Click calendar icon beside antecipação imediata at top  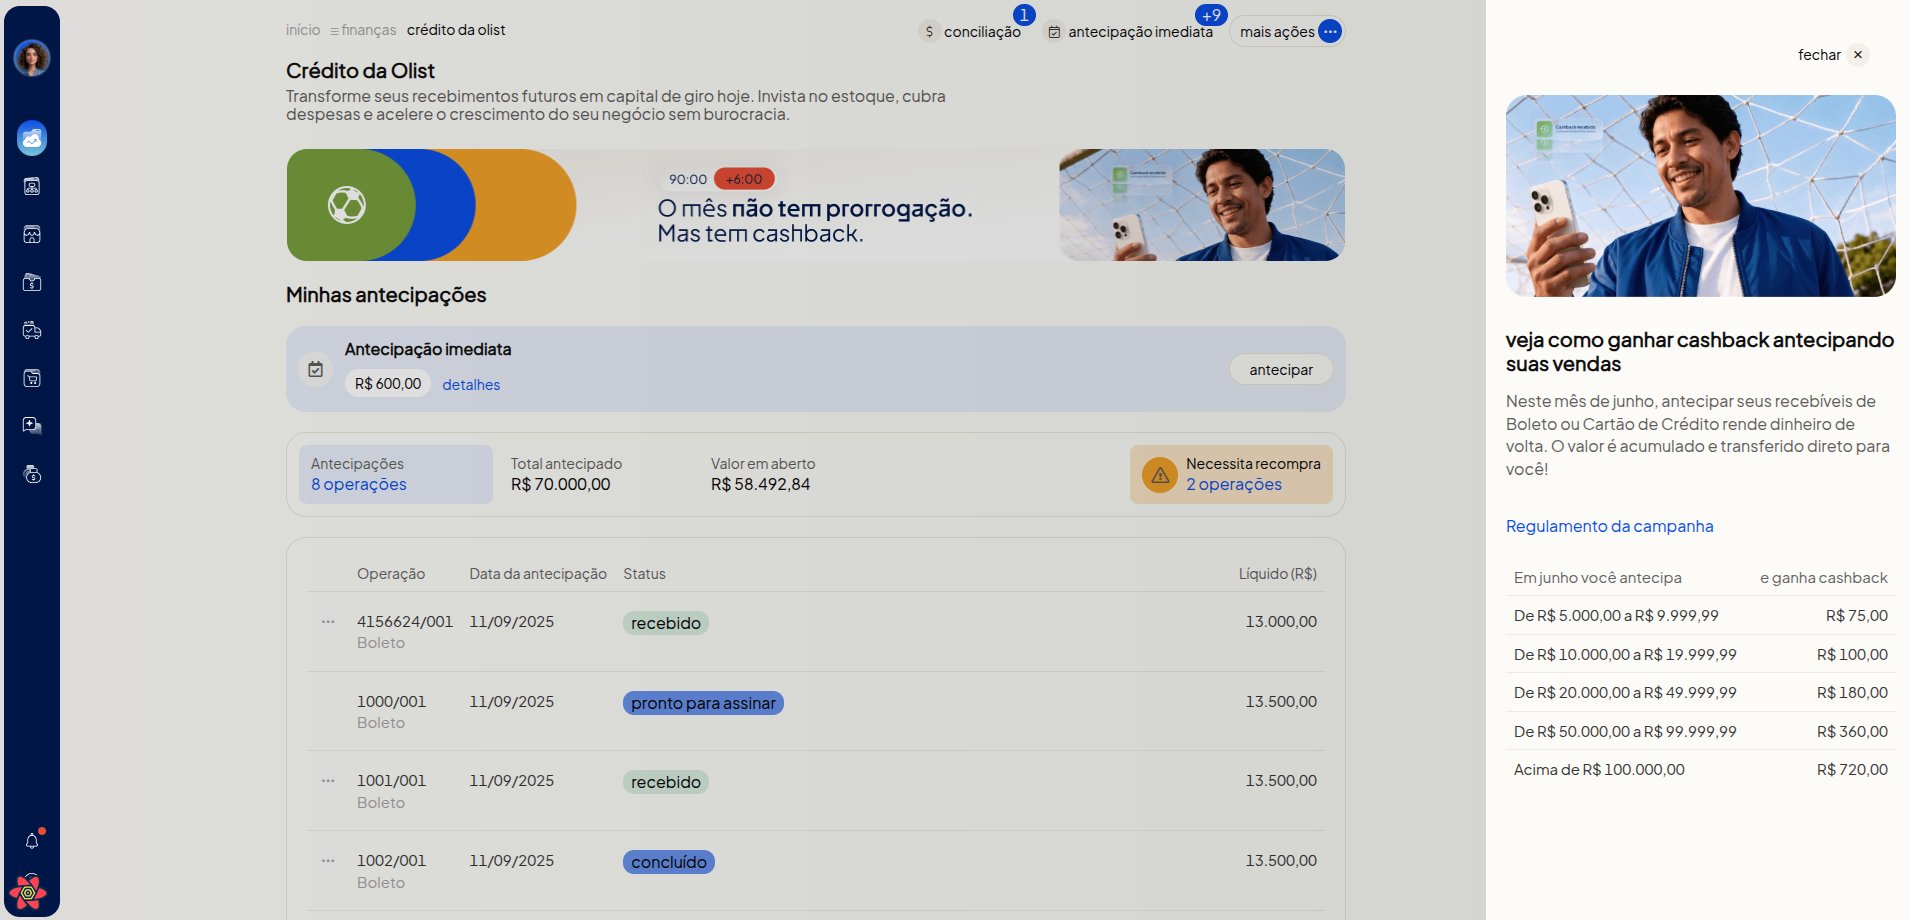click(x=1054, y=32)
